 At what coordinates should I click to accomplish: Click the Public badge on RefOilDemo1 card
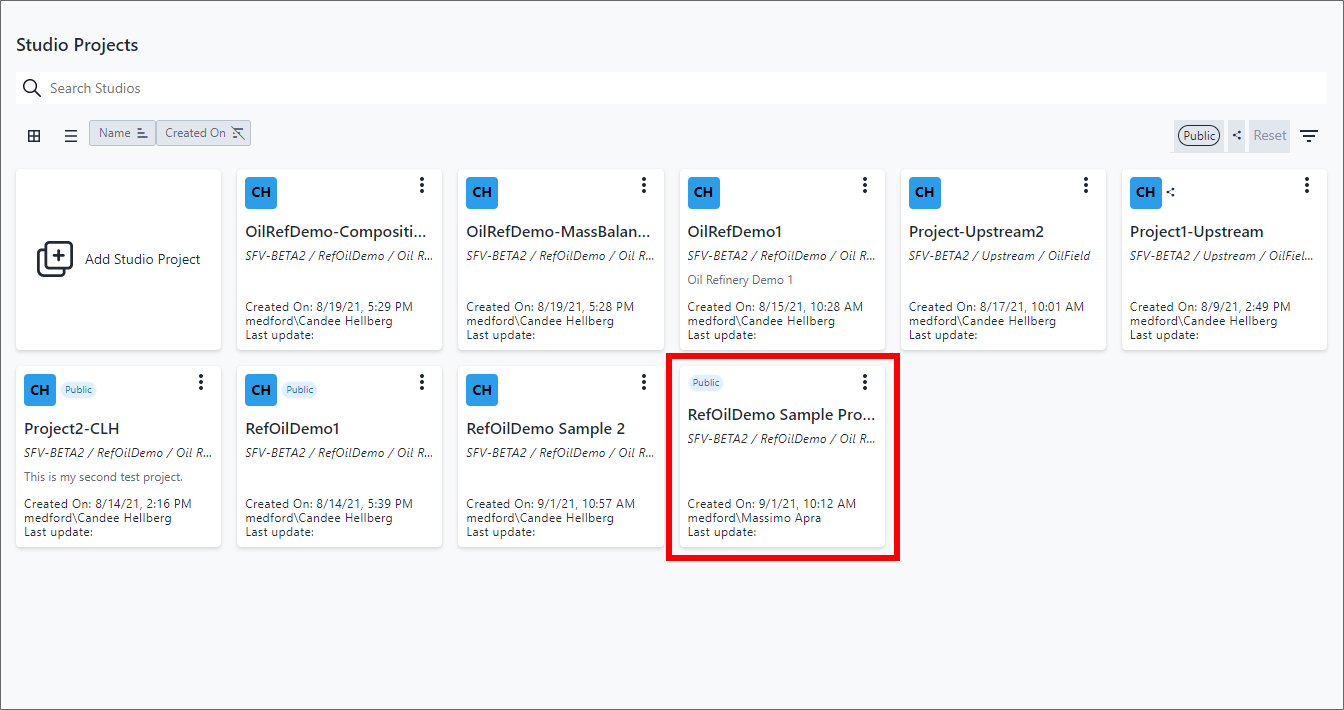(x=299, y=390)
